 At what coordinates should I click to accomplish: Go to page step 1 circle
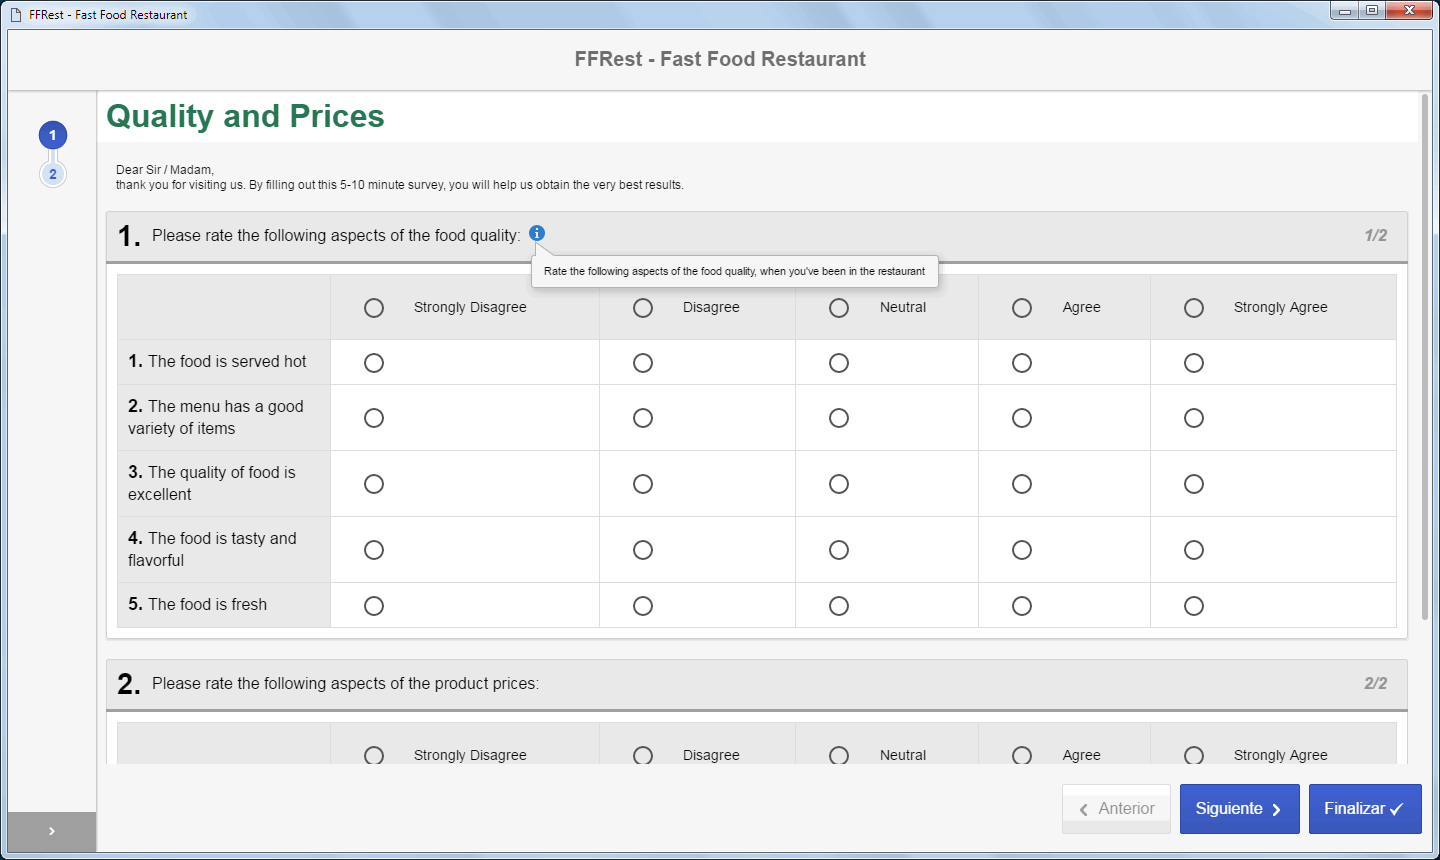[53, 135]
